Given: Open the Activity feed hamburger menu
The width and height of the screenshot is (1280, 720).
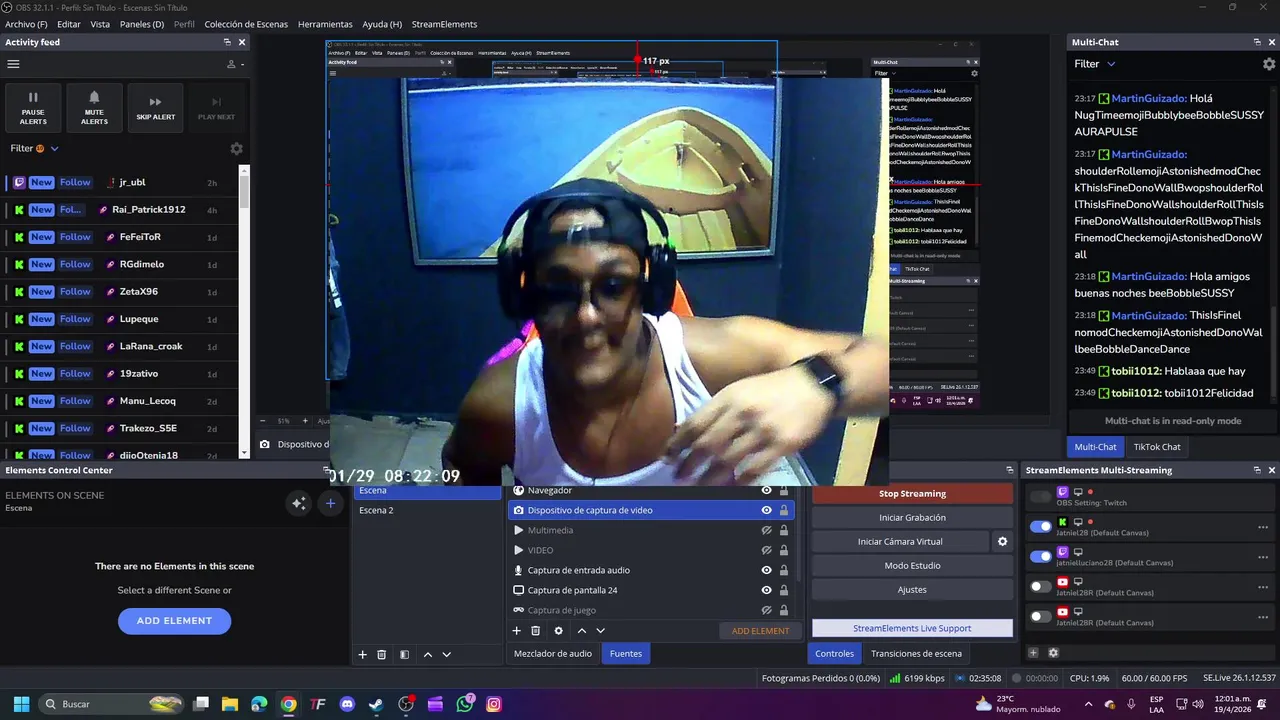Looking at the screenshot, I should coord(13,64).
